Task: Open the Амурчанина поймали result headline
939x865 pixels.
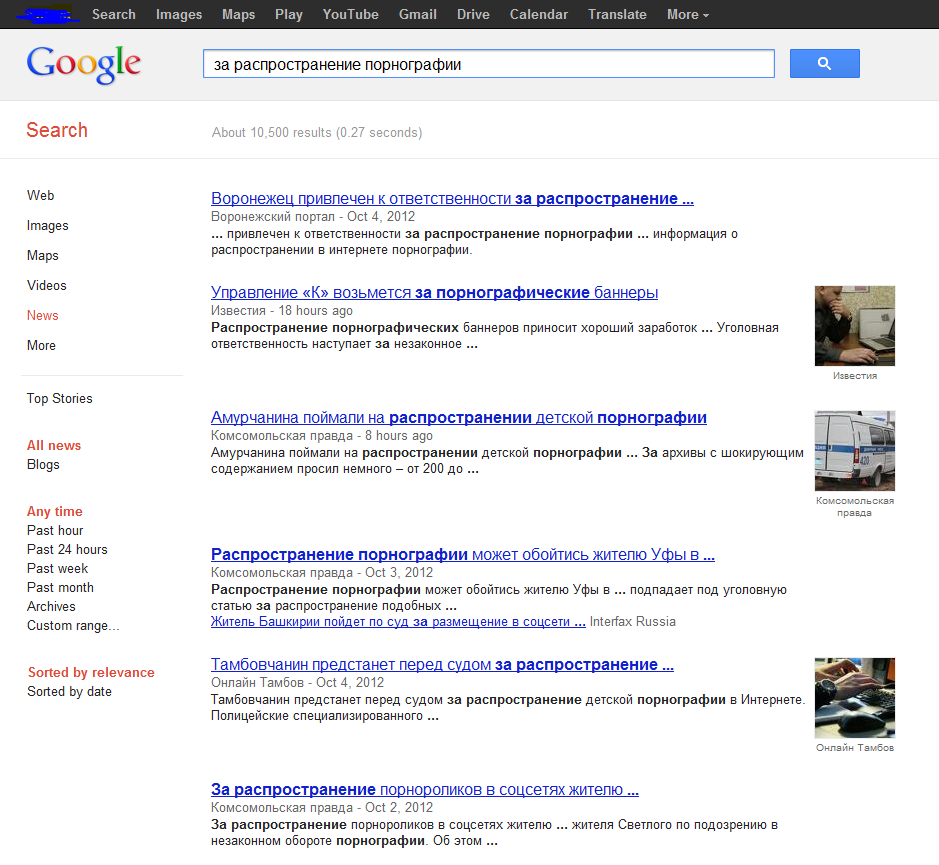Action: tap(459, 418)
